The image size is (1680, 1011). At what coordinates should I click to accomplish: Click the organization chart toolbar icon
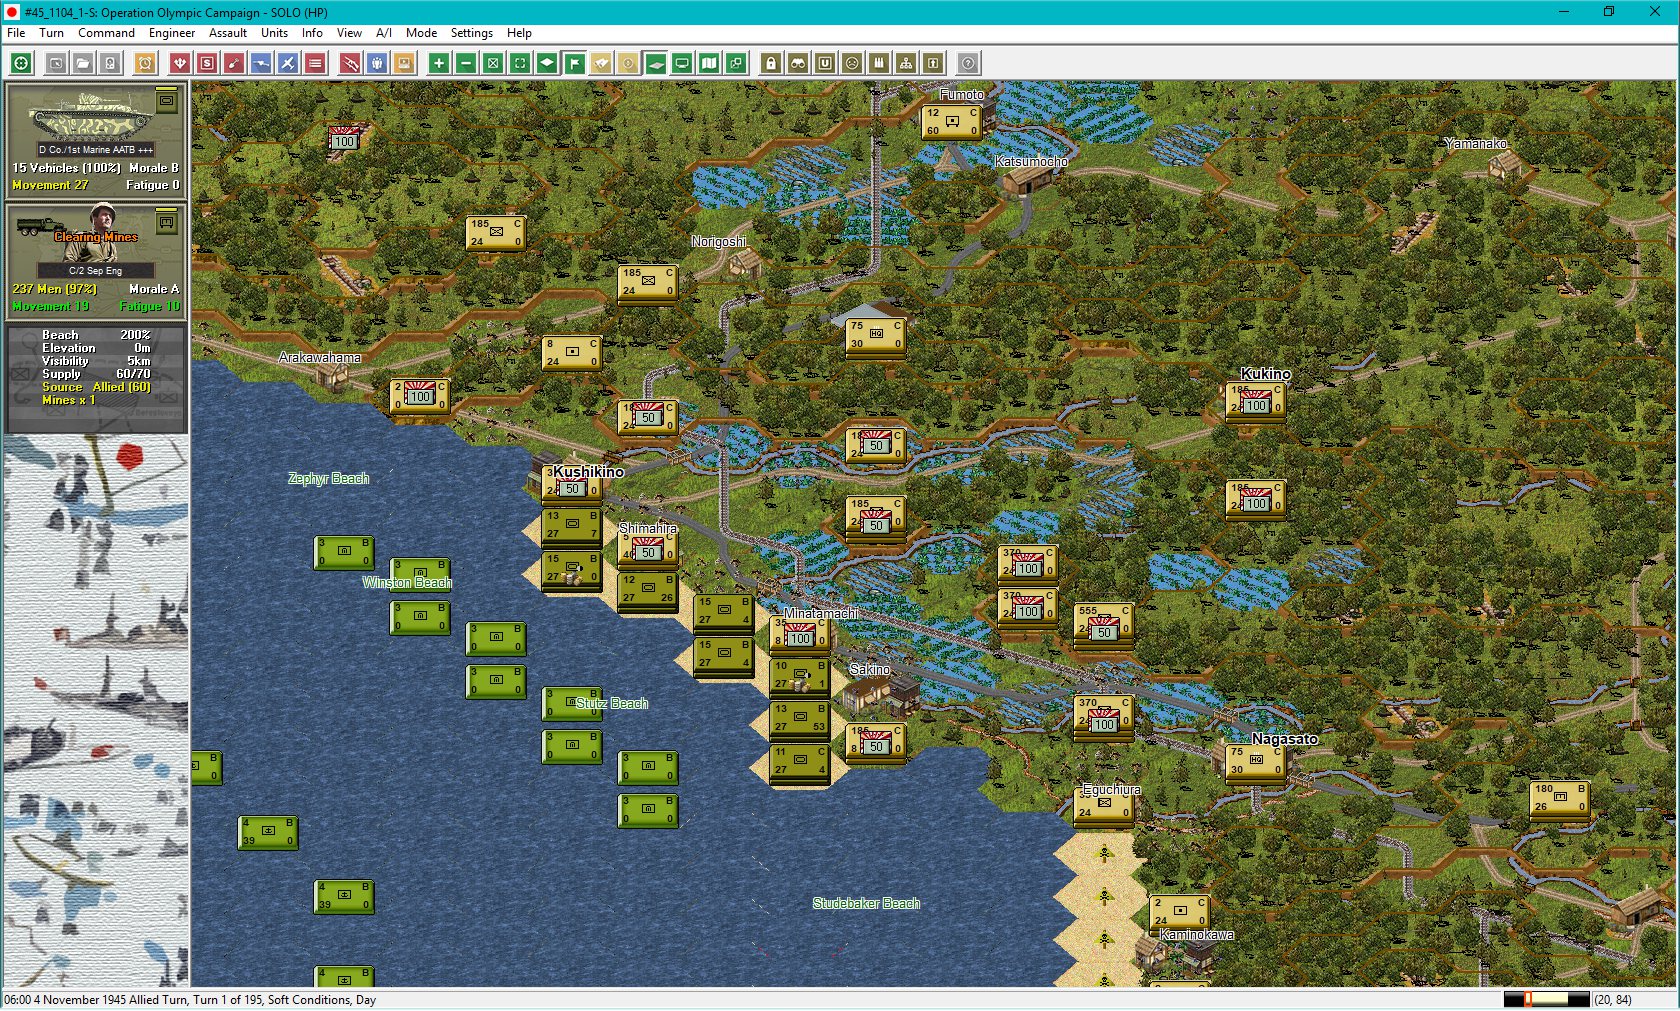906,63
